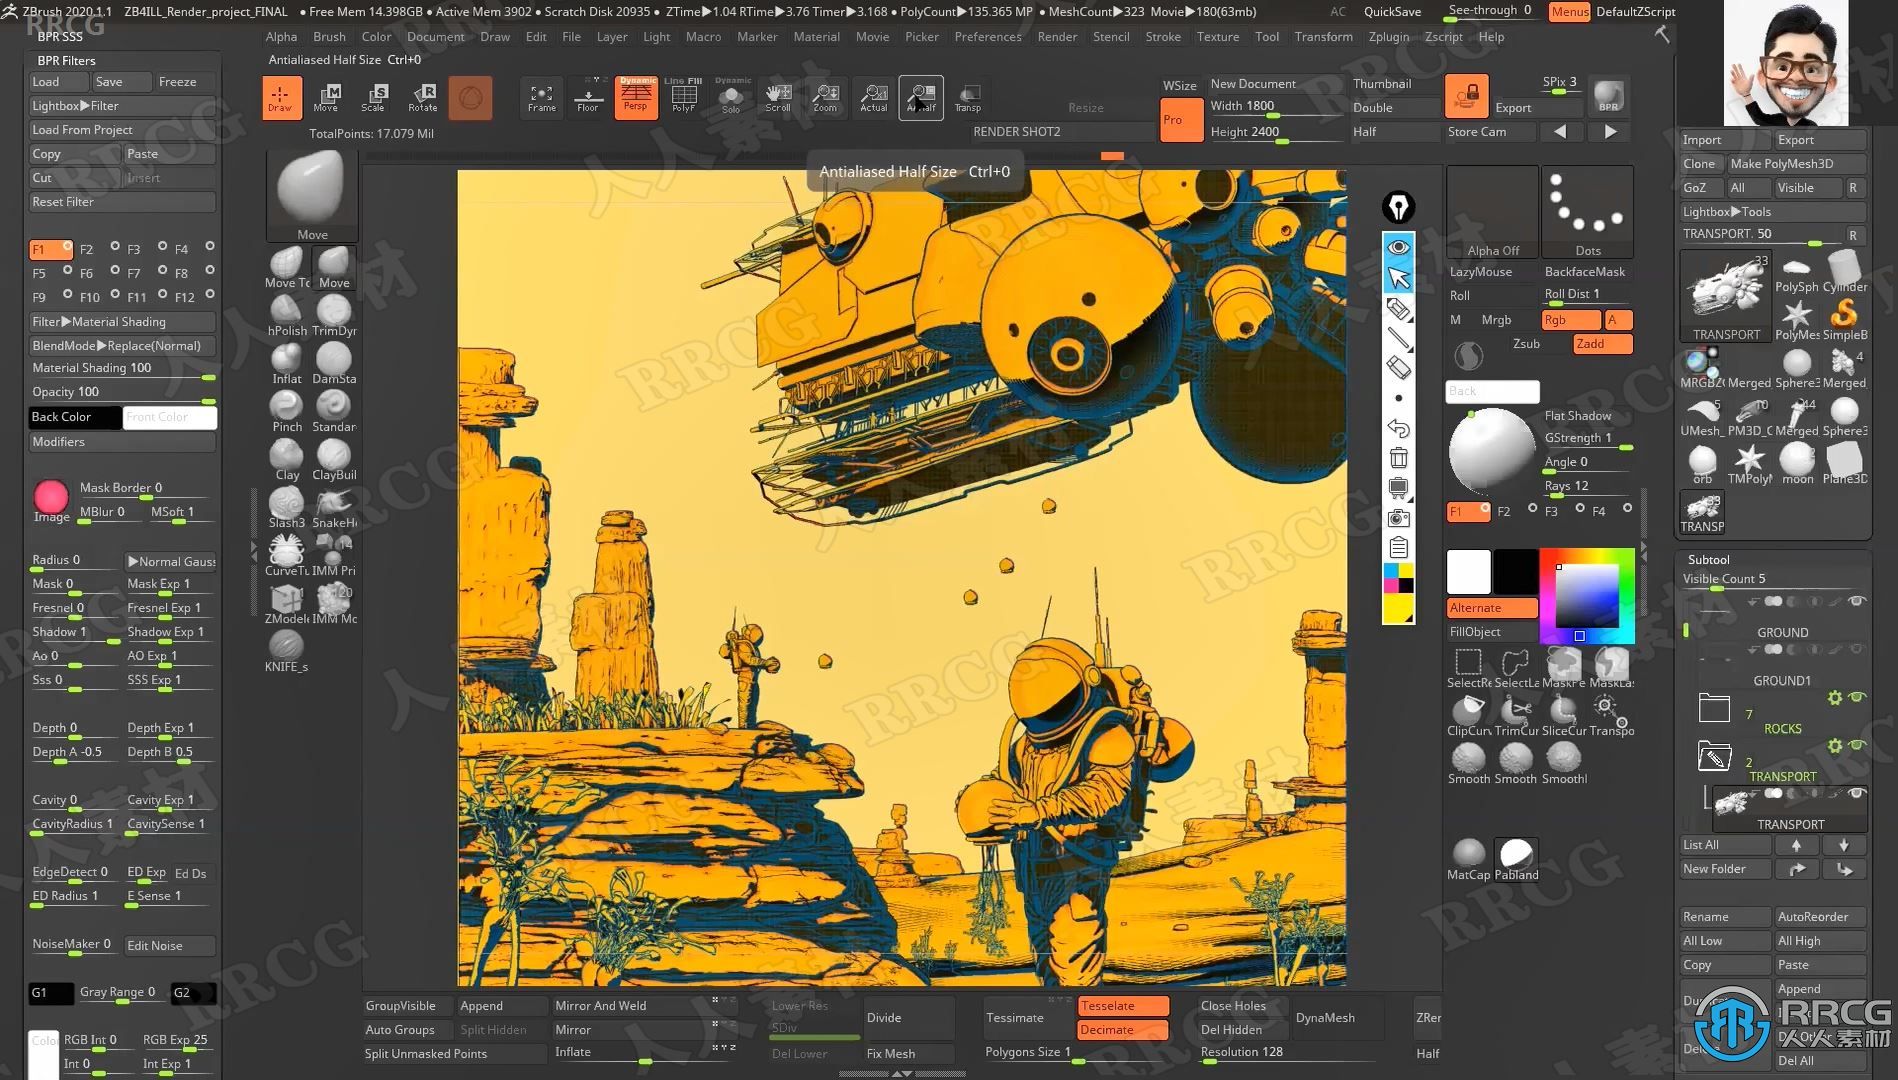1898x1080 pixels.
Task: Pick the SelectRect selection tool
Action: click(x=1468, y=668)
